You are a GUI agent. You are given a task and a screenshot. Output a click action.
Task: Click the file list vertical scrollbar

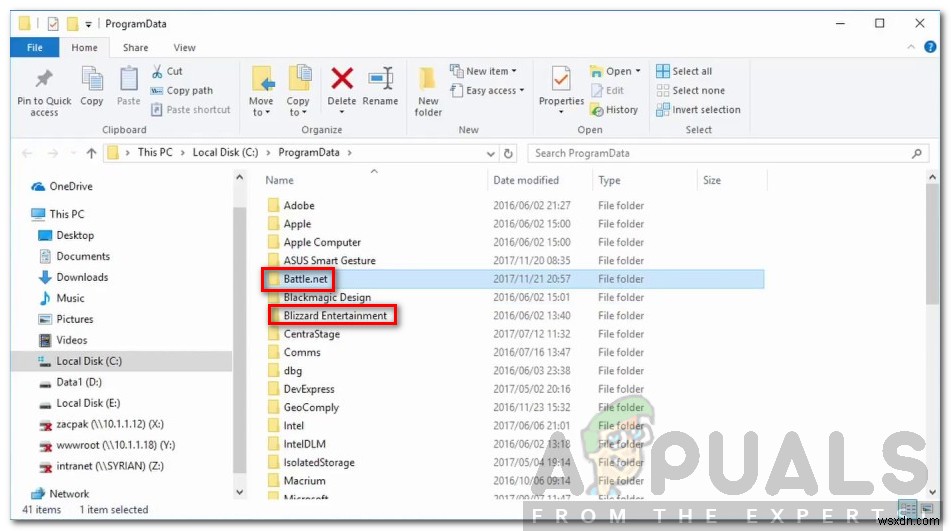coord(932,244)
